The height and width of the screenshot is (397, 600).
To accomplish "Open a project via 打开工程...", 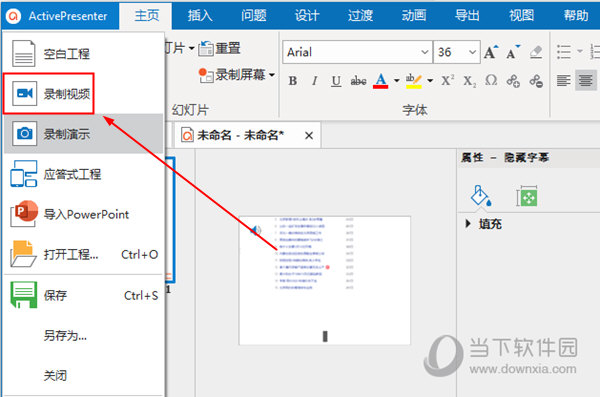I will [x=83, y=254].
